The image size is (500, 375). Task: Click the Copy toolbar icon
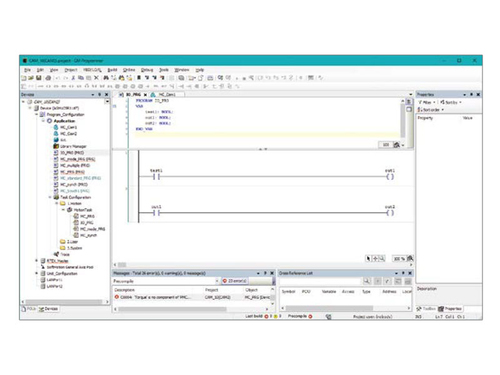pyautogui.click(x=81, y=78)
